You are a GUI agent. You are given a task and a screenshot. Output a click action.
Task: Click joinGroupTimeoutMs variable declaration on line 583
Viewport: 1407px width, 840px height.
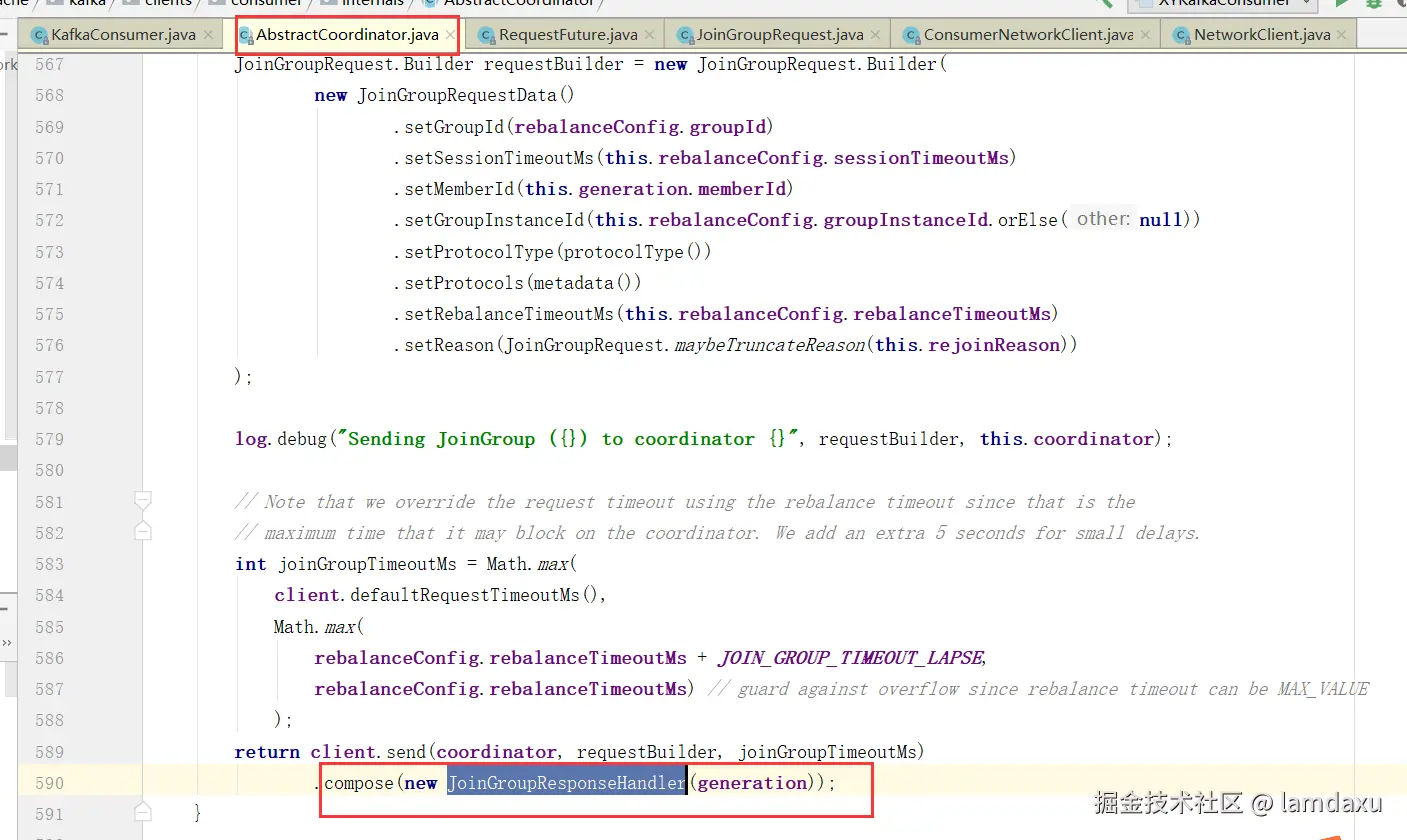pyautogui.click(x=367, y=564)
